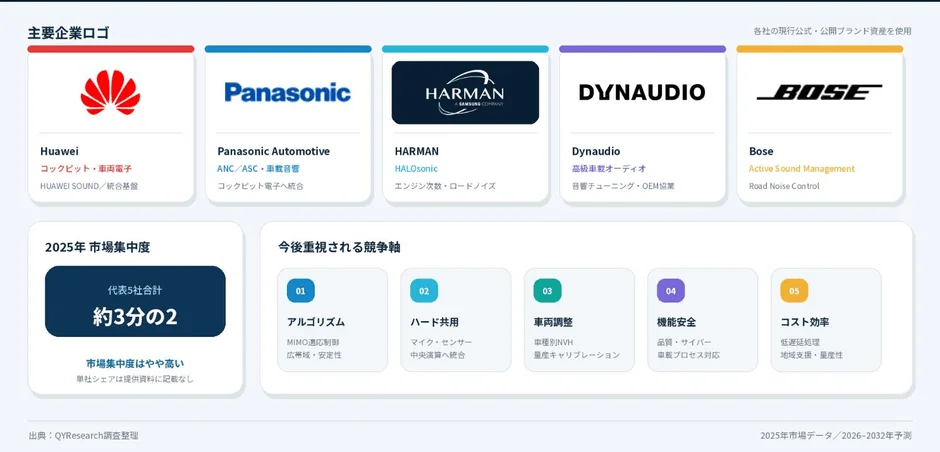The height and width of the screenshot is (452, 940).
Task: Click the HALOsonic label
Action: (416, 168)
